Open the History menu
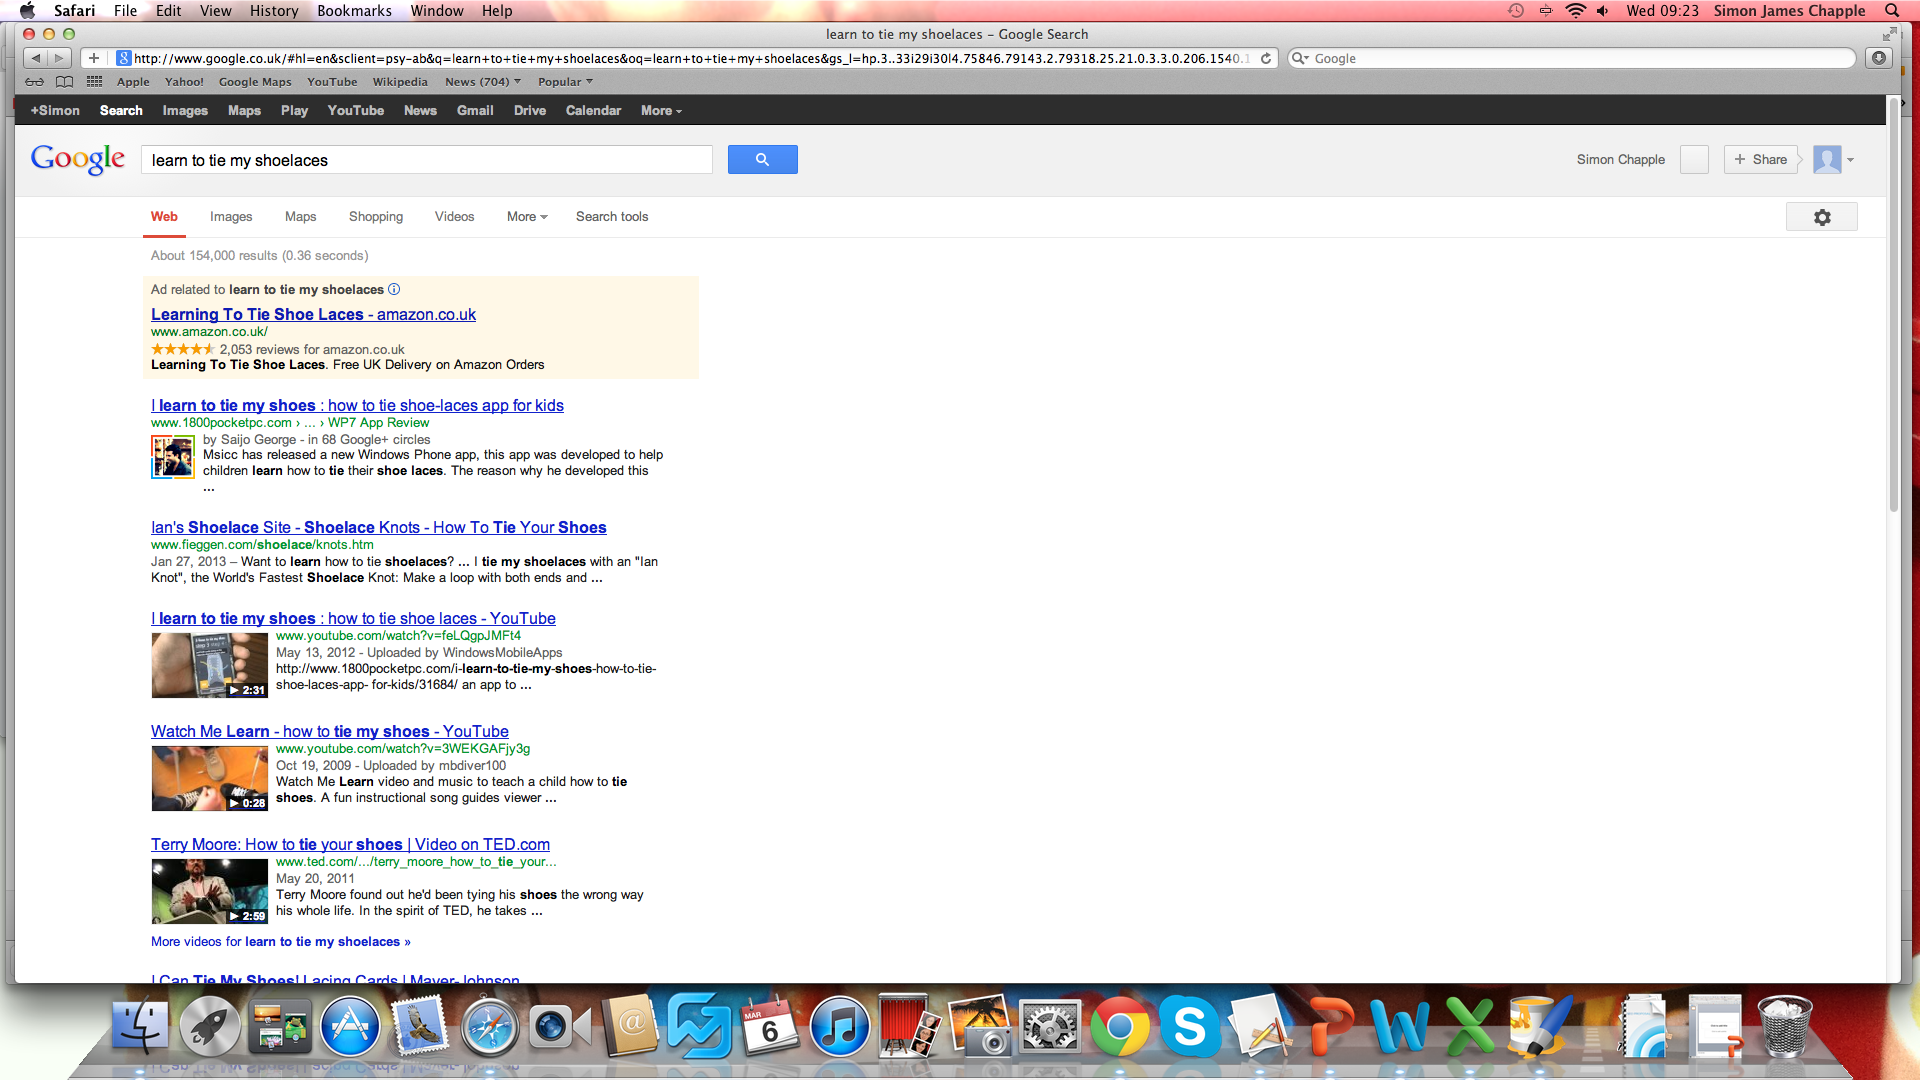This screenshot has width=1920, height=1080. coord(274,10)
